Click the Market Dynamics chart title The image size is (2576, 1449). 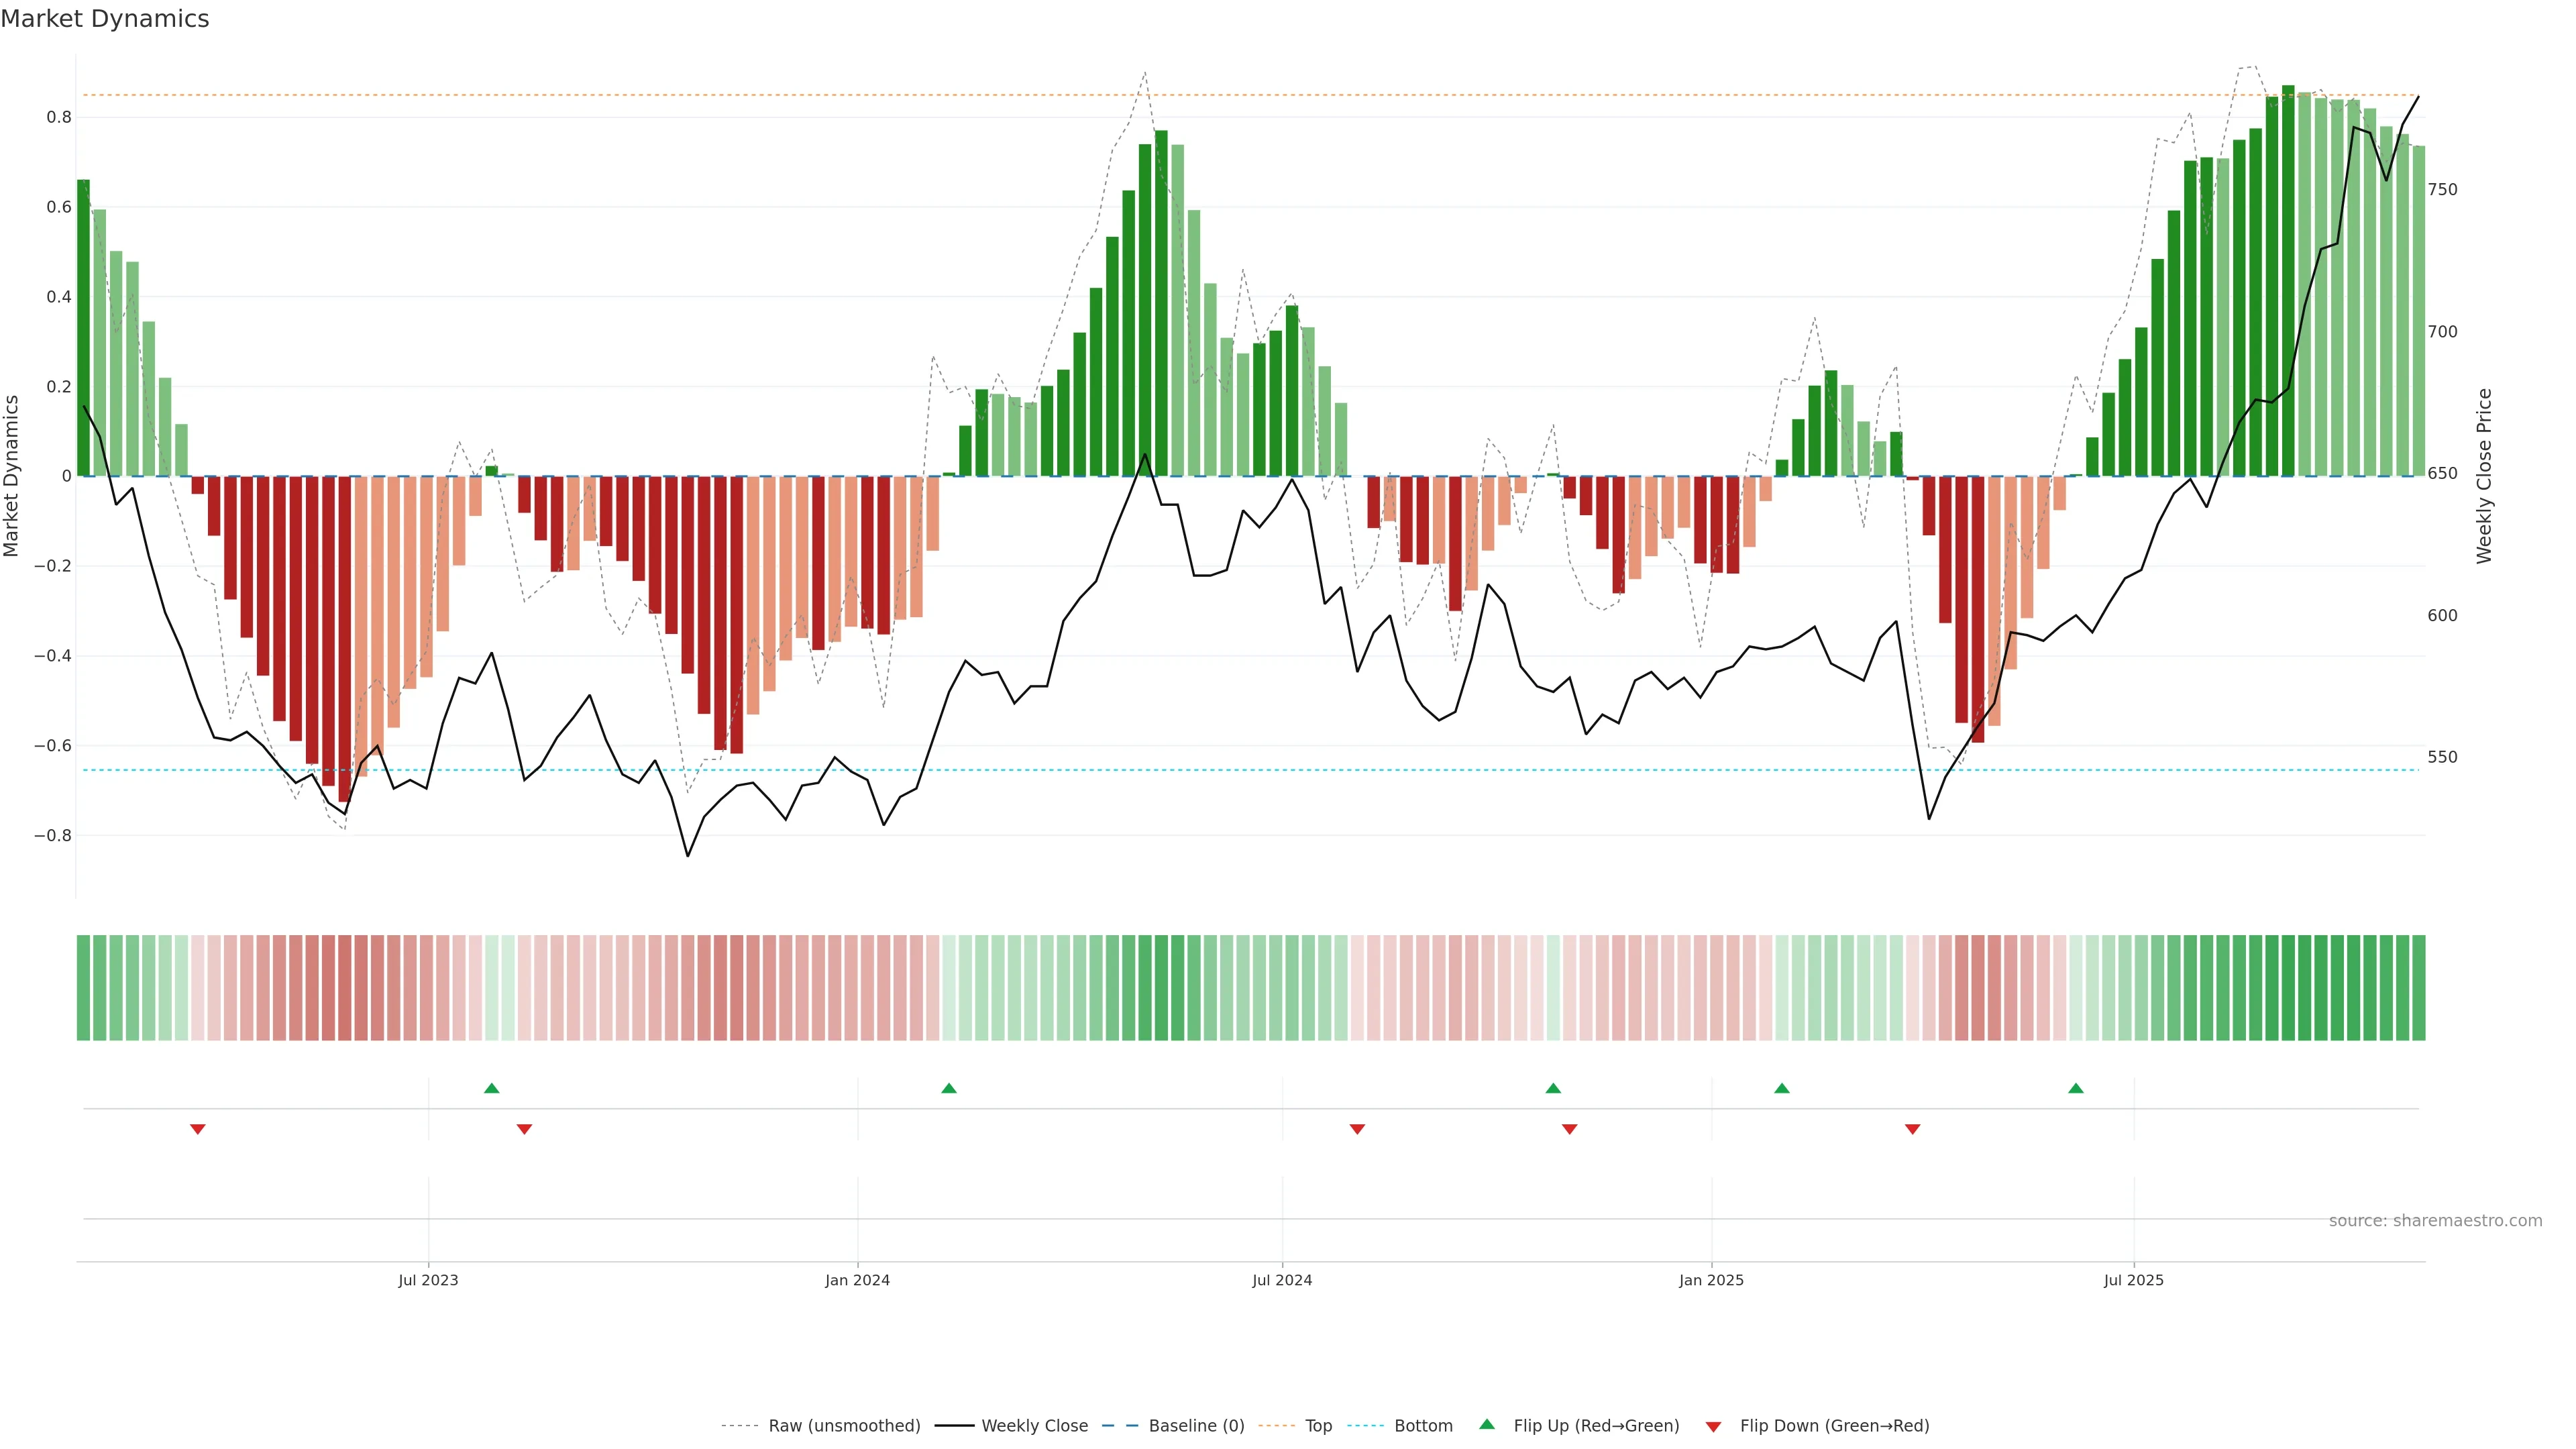tap(105, 19)
